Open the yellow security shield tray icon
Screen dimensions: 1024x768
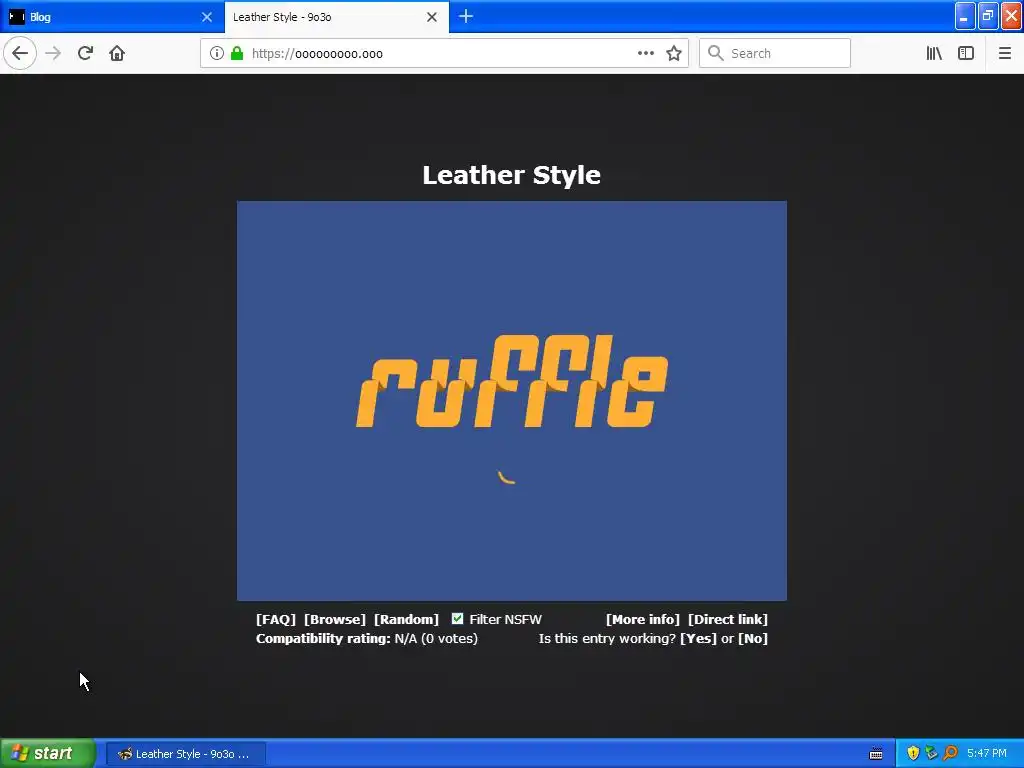pos(913,753)
